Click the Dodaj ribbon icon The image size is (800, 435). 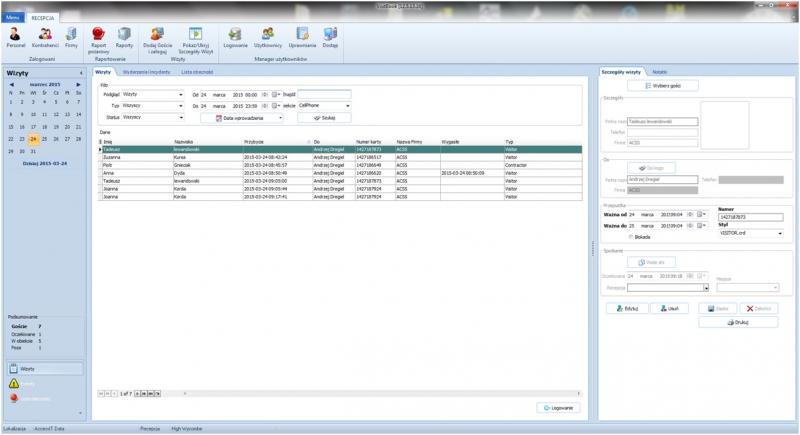[x=330, y=37]
